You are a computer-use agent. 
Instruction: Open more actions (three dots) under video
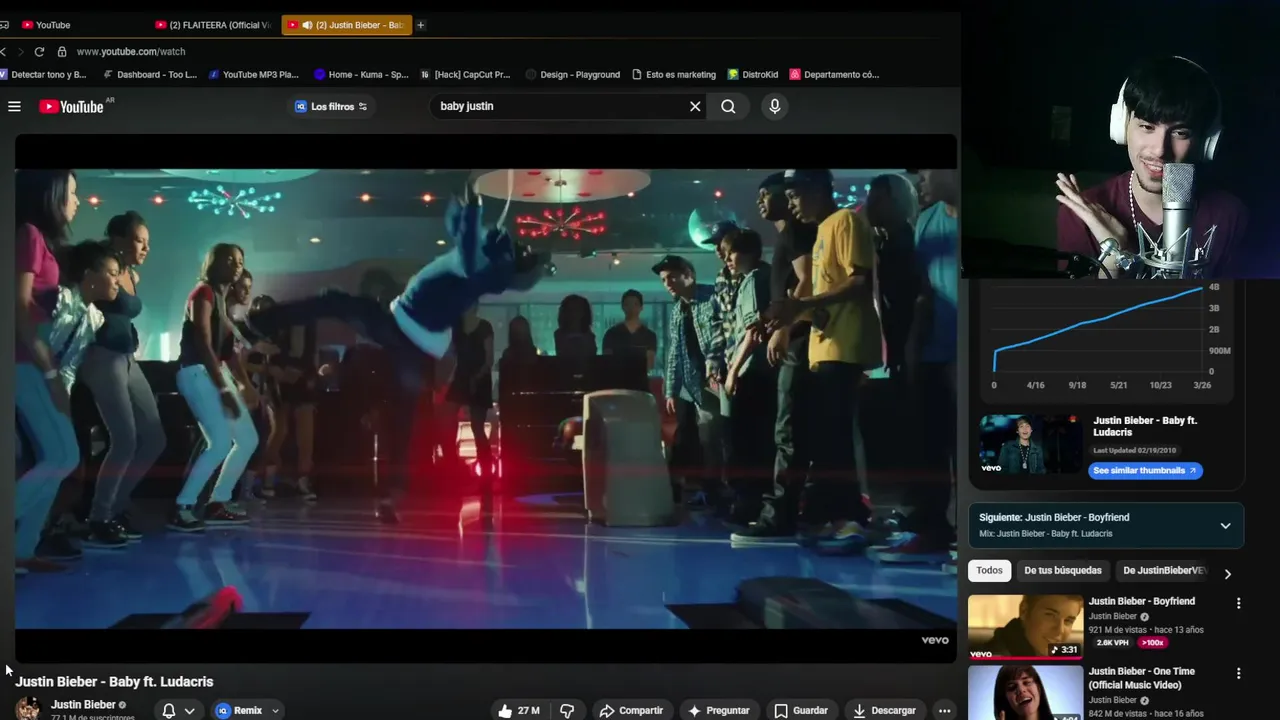click(x=944, y=711)
